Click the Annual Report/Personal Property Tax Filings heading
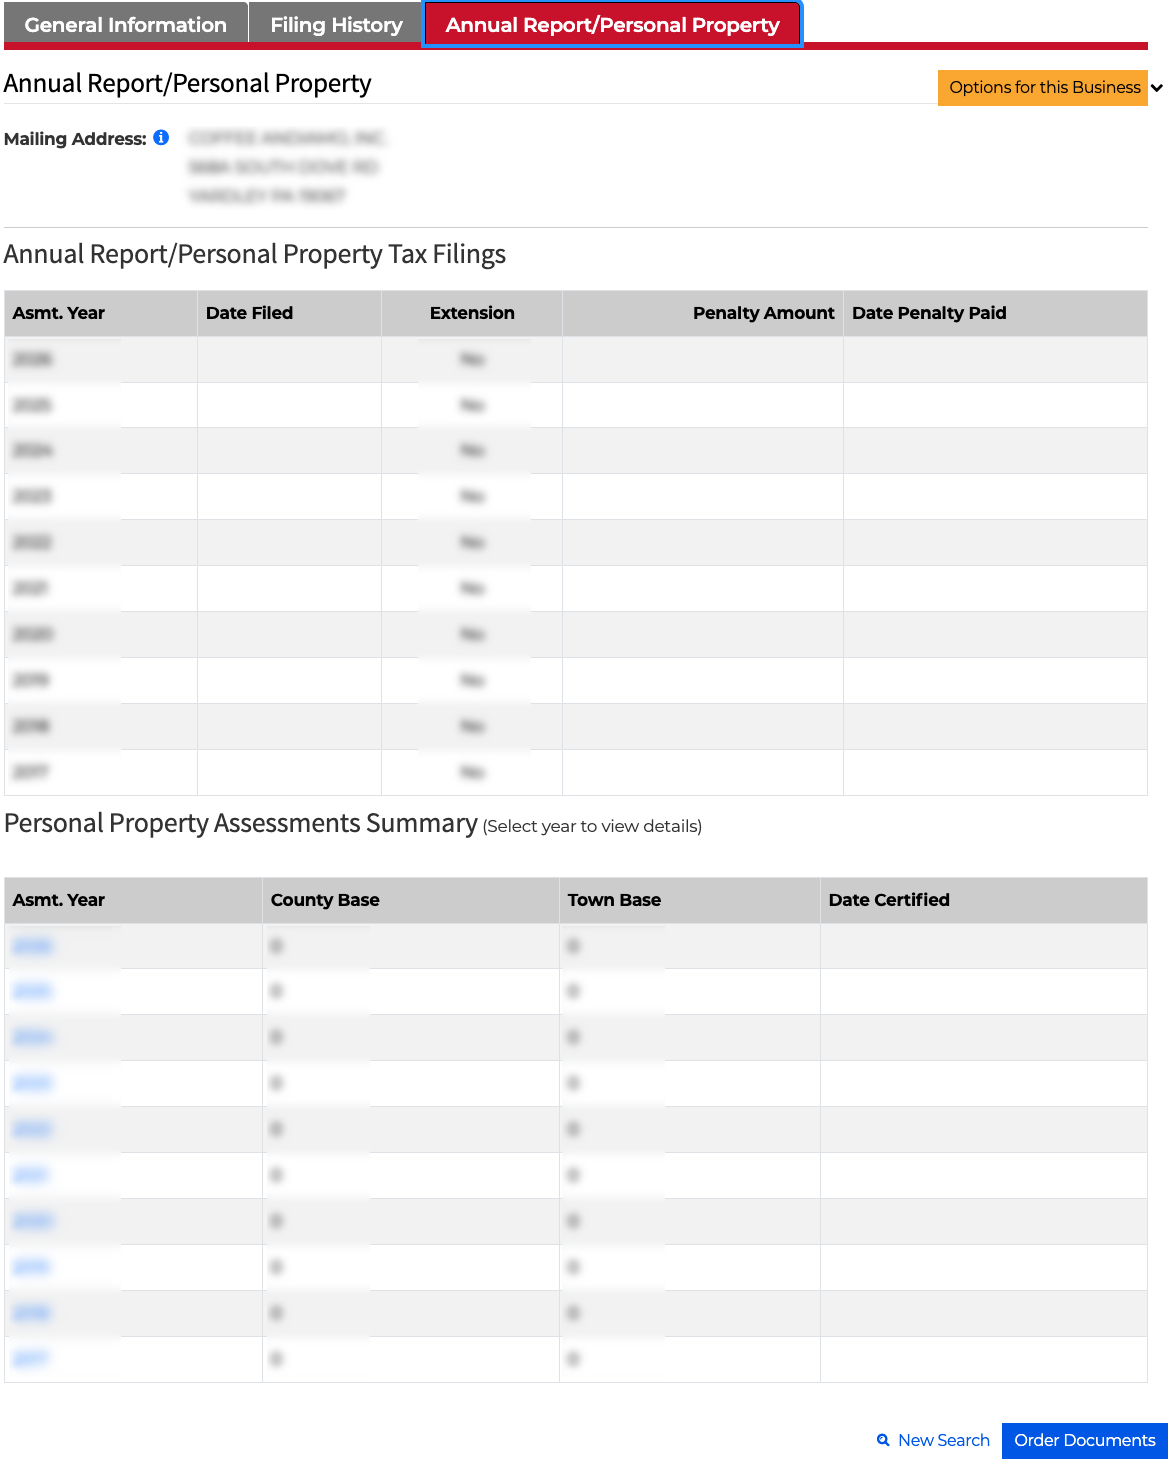This screenshot has width=1172, height=1464. (255, 254)
